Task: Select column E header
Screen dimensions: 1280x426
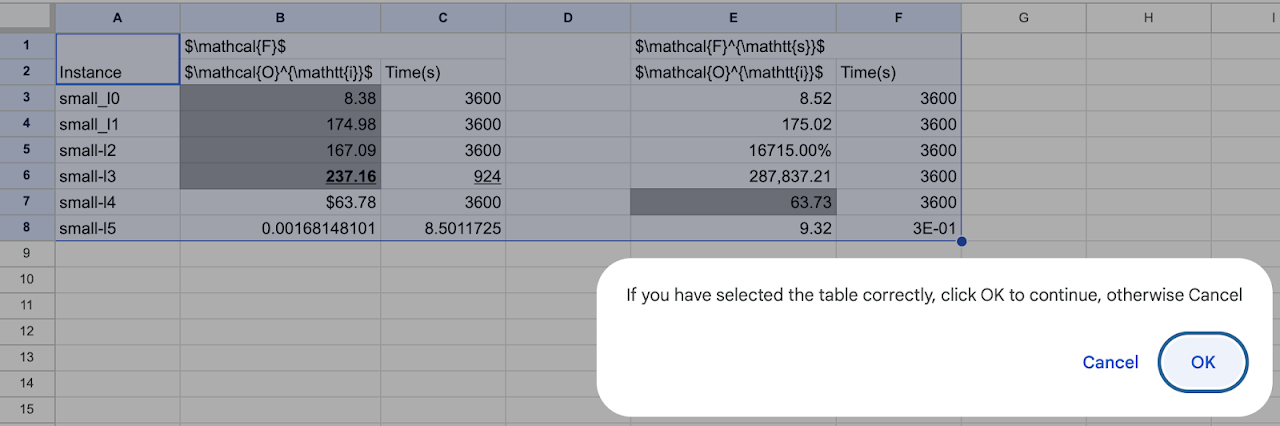Action: point(733,17)
